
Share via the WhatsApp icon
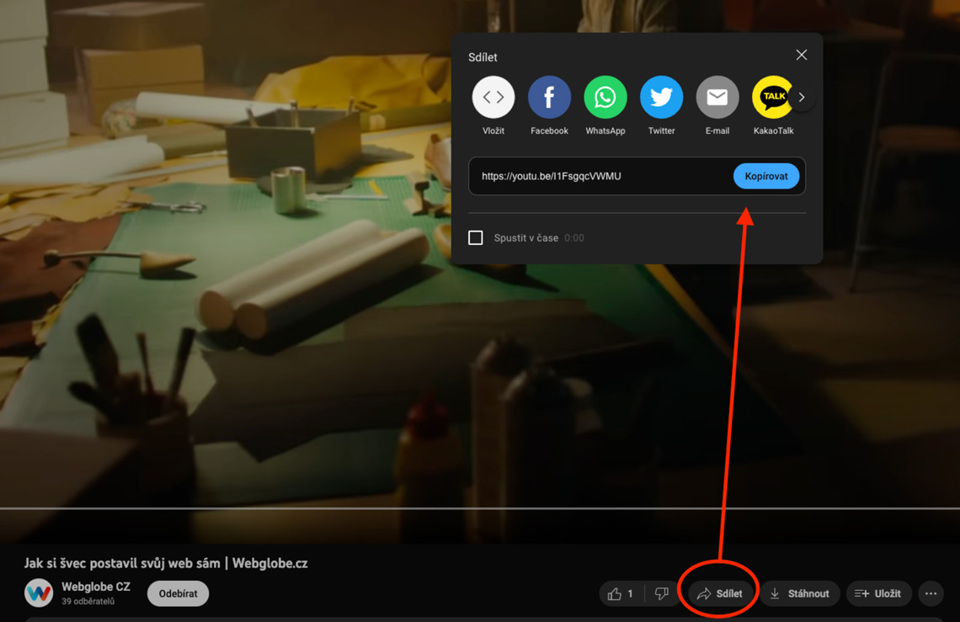click(x=605, y=97)
